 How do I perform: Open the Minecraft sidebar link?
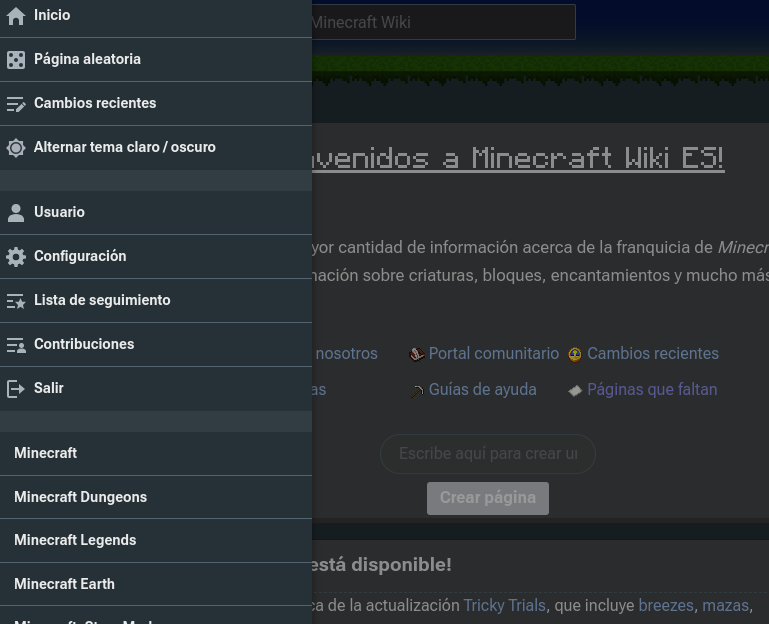click(156, 453)
